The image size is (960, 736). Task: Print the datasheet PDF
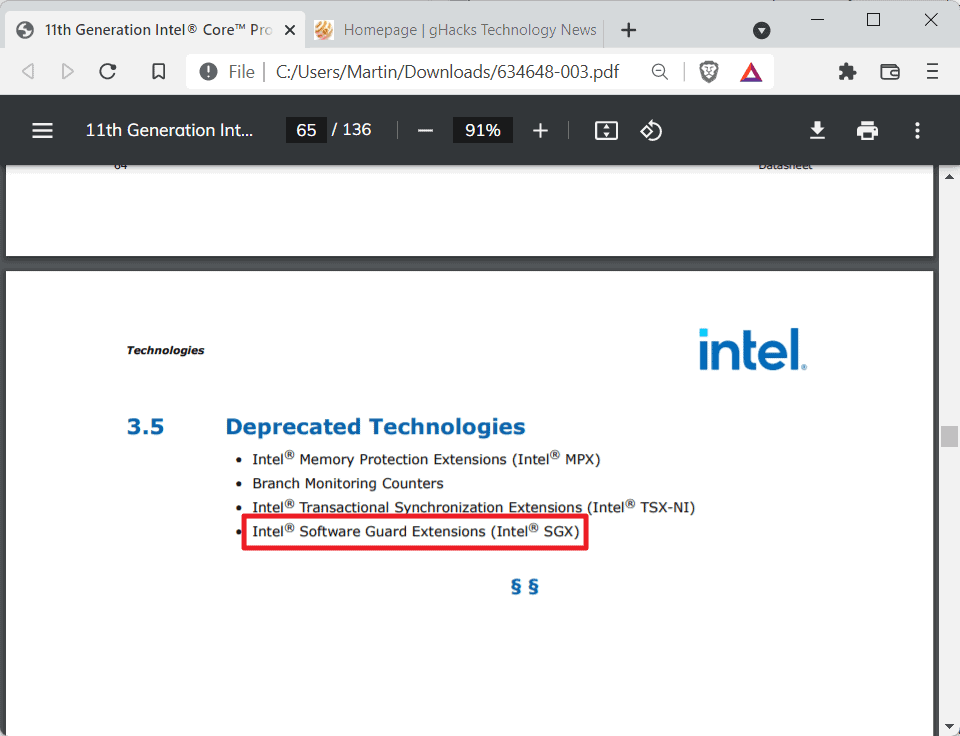click(x=866, y=130)
